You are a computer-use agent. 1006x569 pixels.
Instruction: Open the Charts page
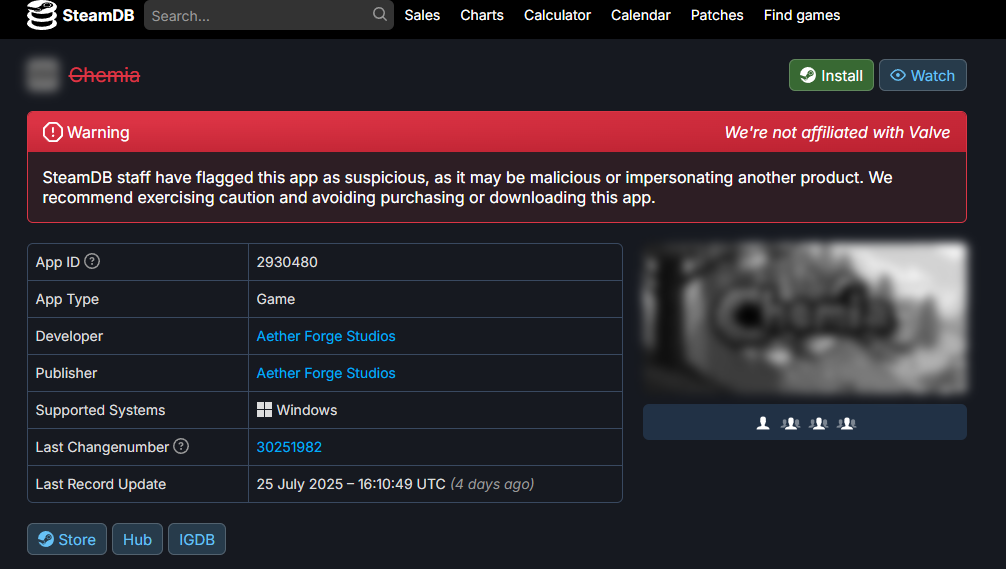point(482,15)
